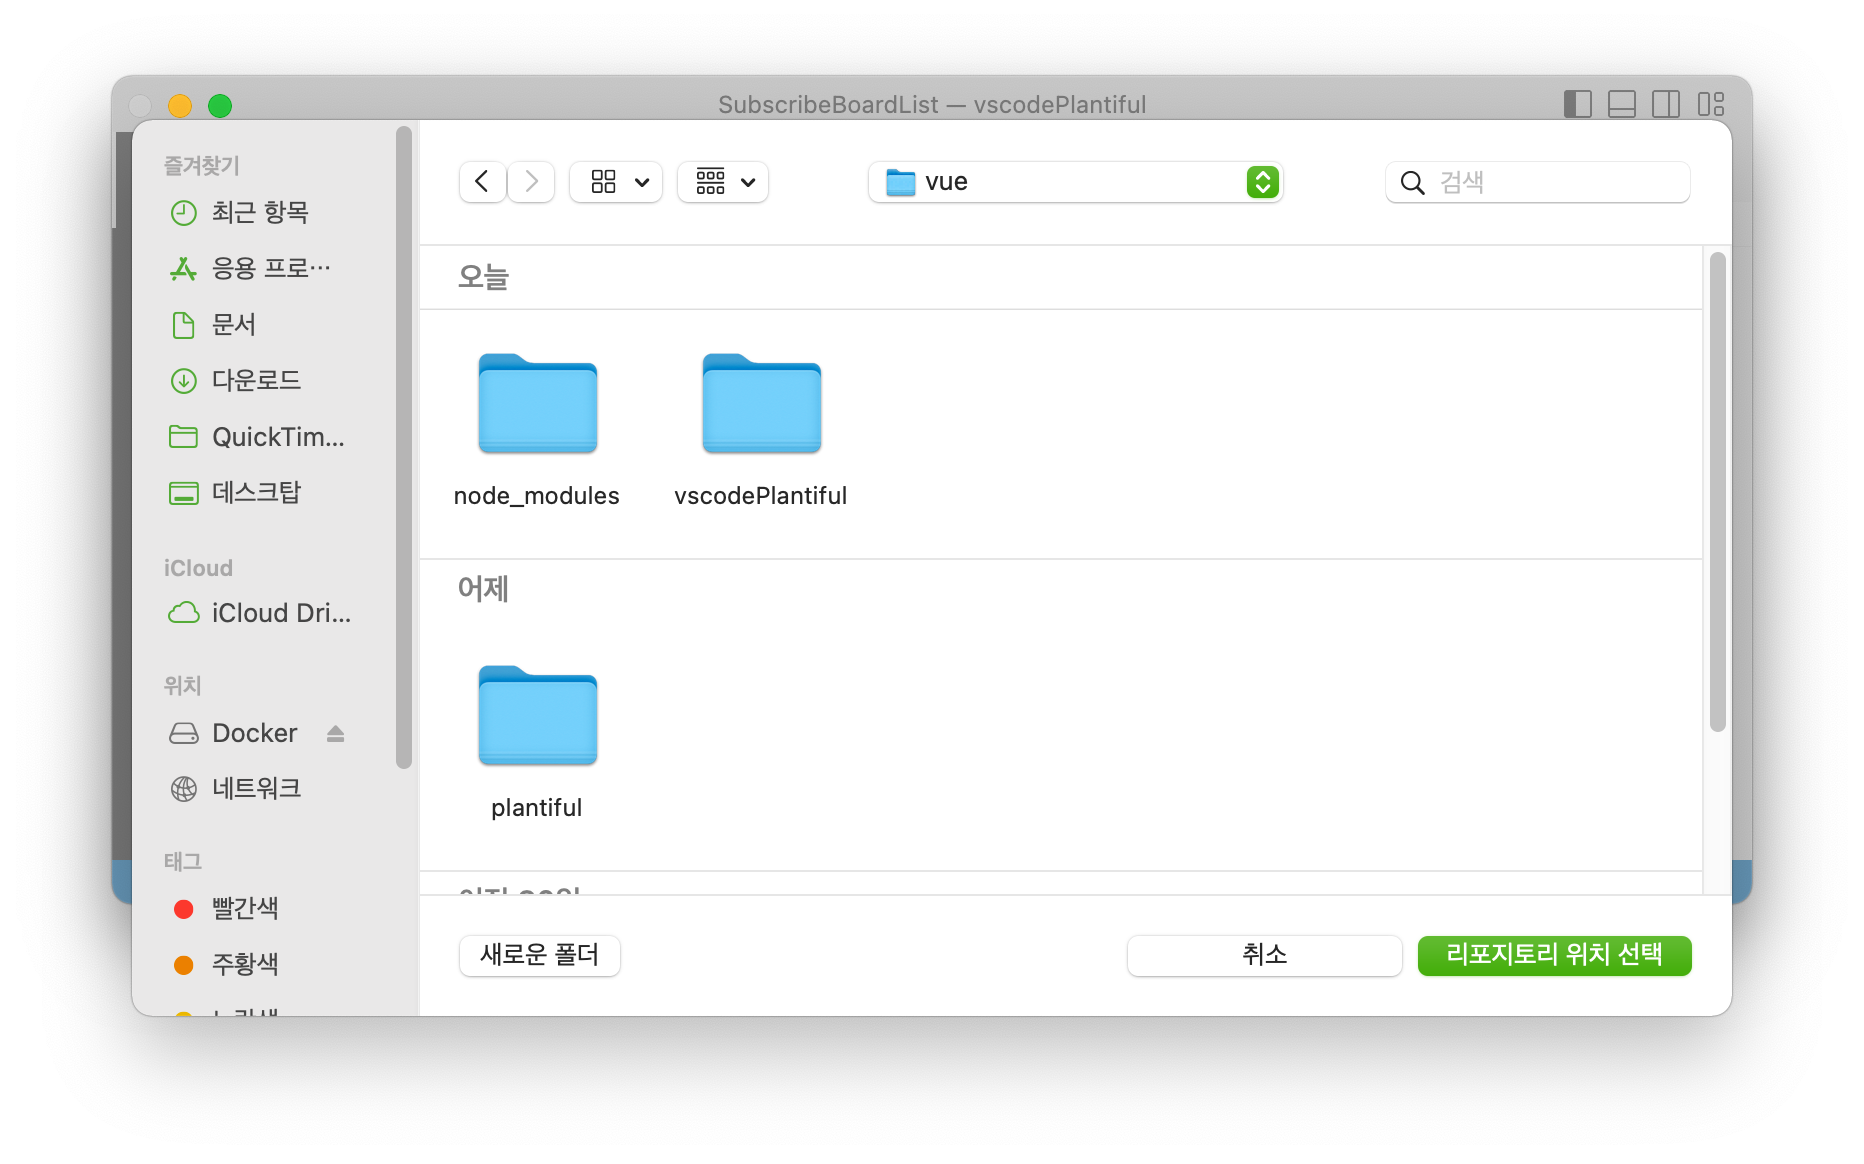This screenshot has height=1164, width=1864.
Task: Click the magnifying glass search icon
Action: tap(1412, 183)
